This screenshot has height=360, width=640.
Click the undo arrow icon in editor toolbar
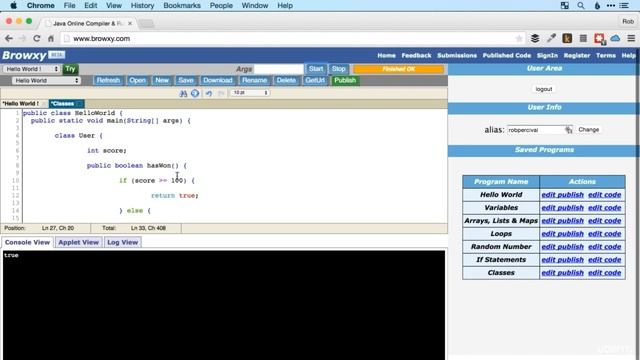click(209, 93)
